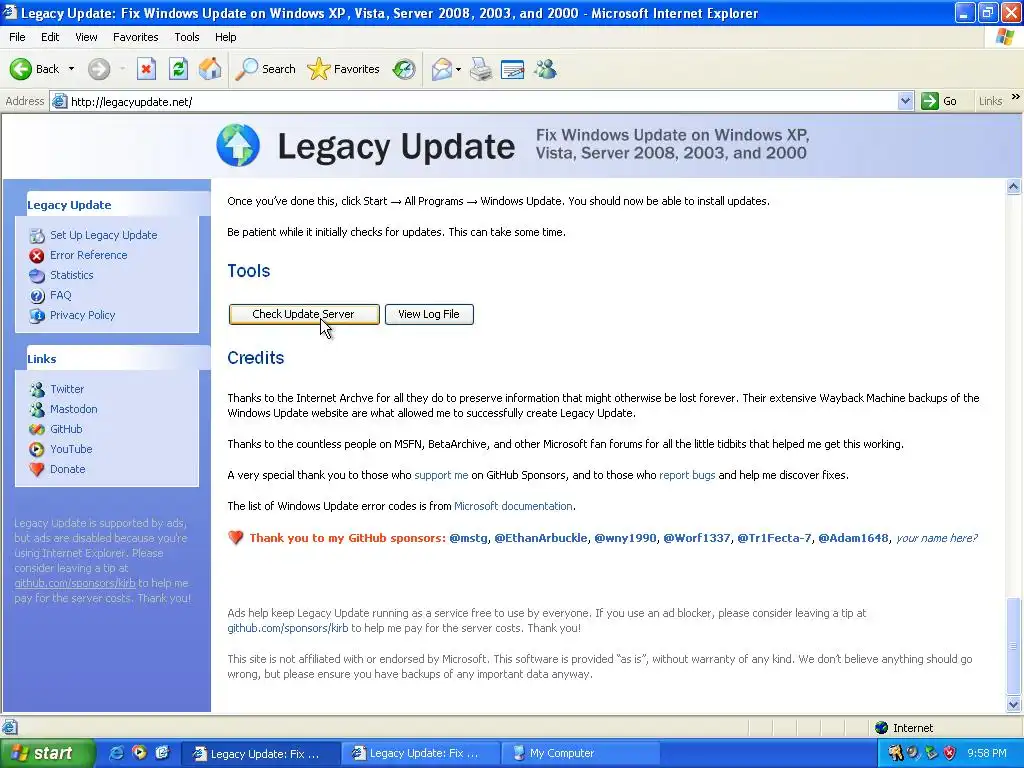Viewport: 1024px width, 768px height.
Task: Open the Favorites menu
Action: coord(135,37)
